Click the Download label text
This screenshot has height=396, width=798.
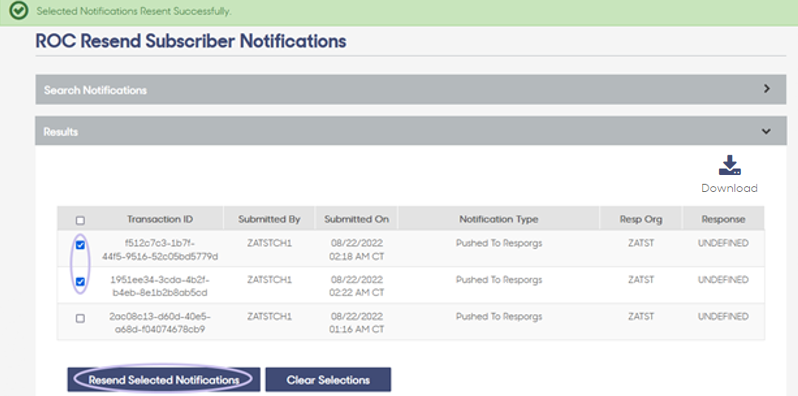point(729,188)
